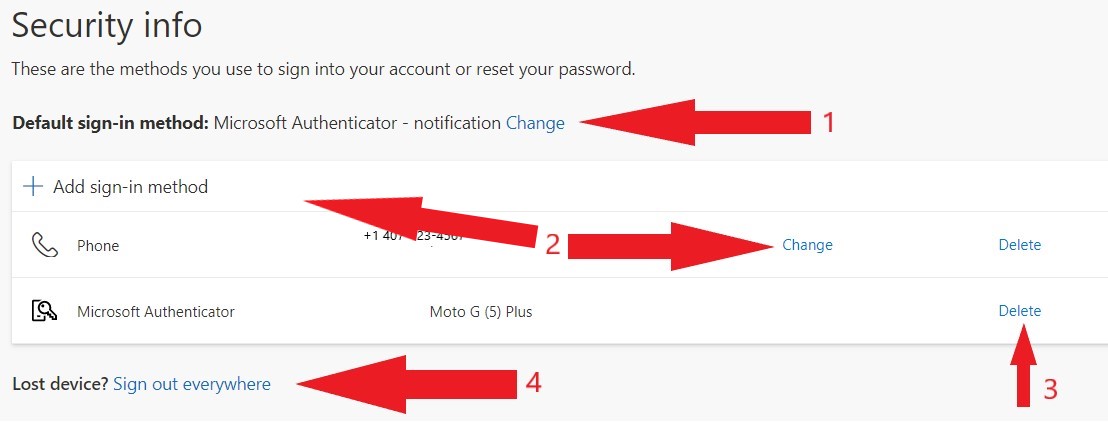
Task: Click the phone handset icon
Action: tap(45, 245)
